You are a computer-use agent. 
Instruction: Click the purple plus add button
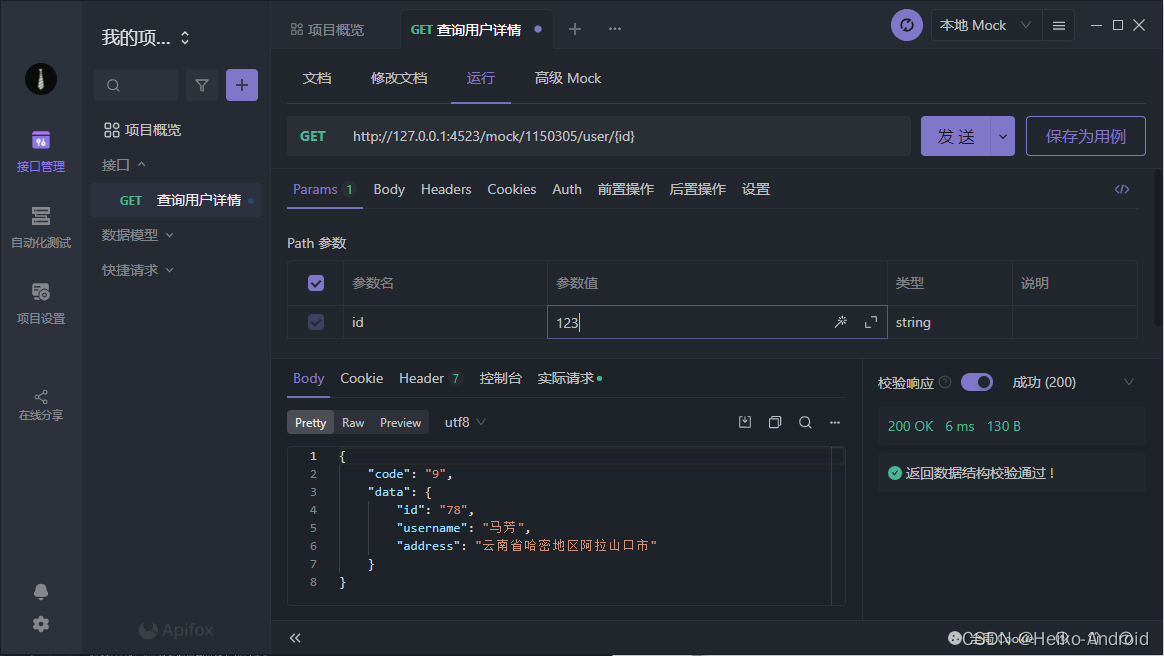[241, 85]
